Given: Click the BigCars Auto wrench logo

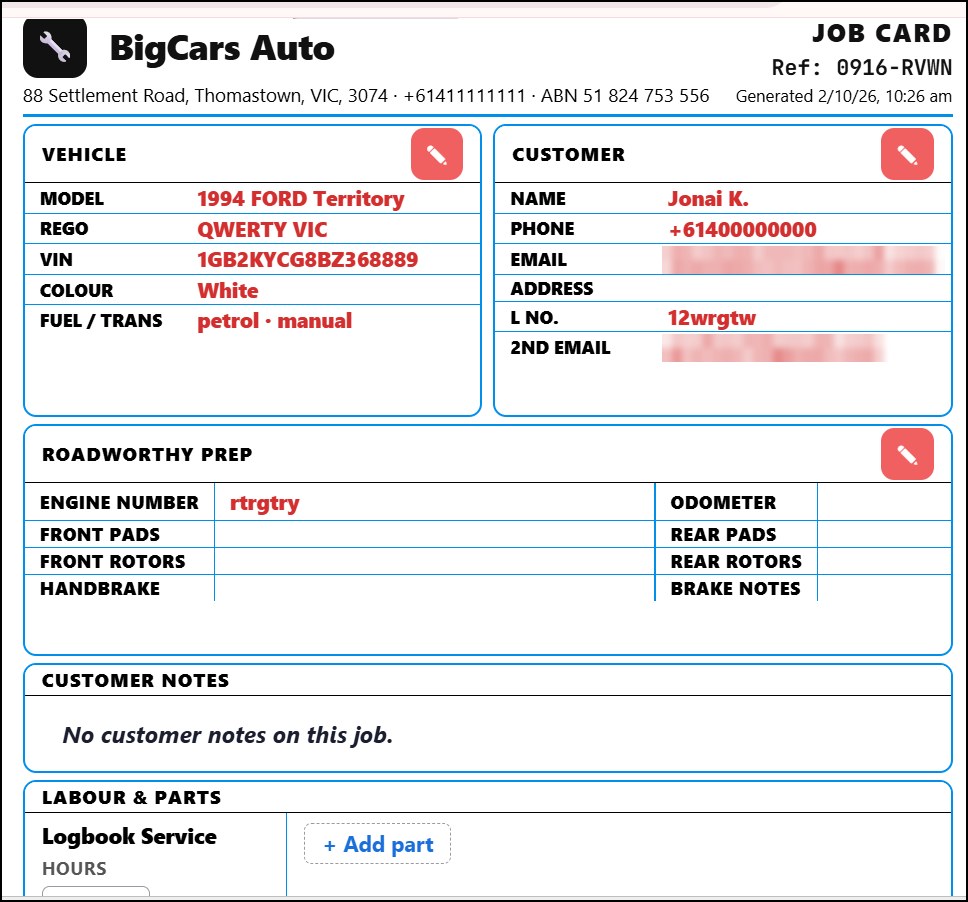Looking at the screenshot, I should click(55, 48).
